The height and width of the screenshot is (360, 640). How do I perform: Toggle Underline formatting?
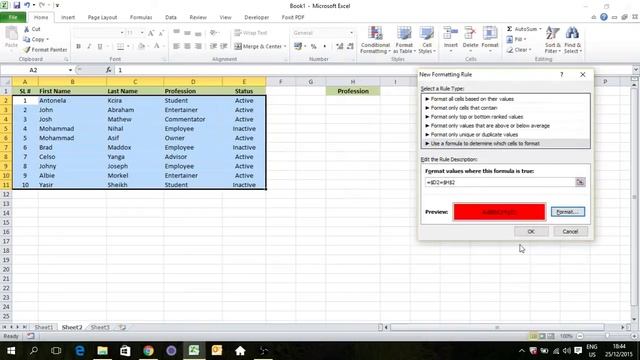click(100, 47)
